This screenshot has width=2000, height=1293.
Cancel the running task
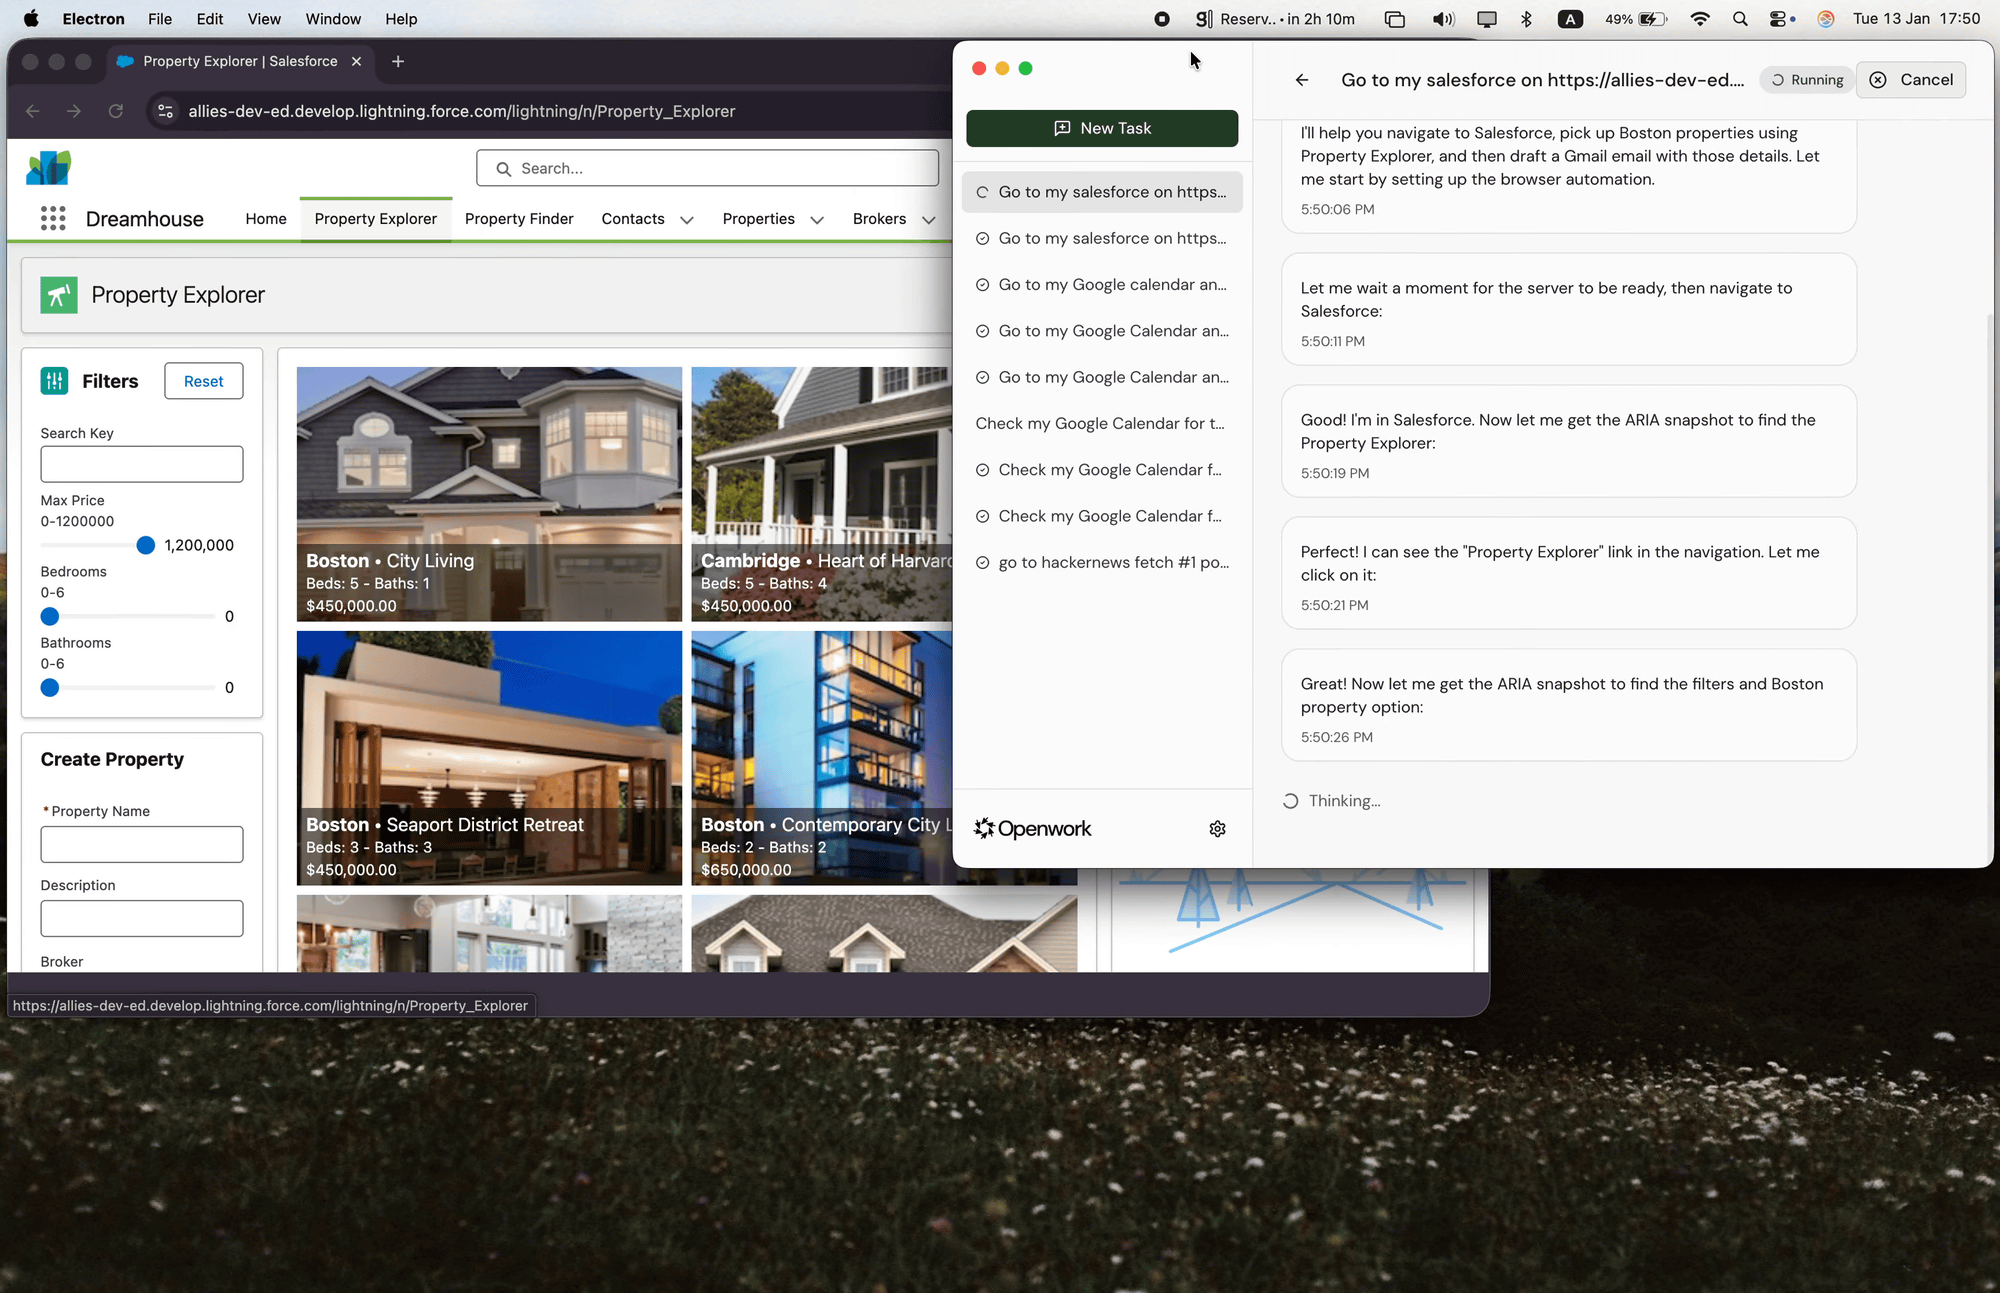pos(1911,80)
